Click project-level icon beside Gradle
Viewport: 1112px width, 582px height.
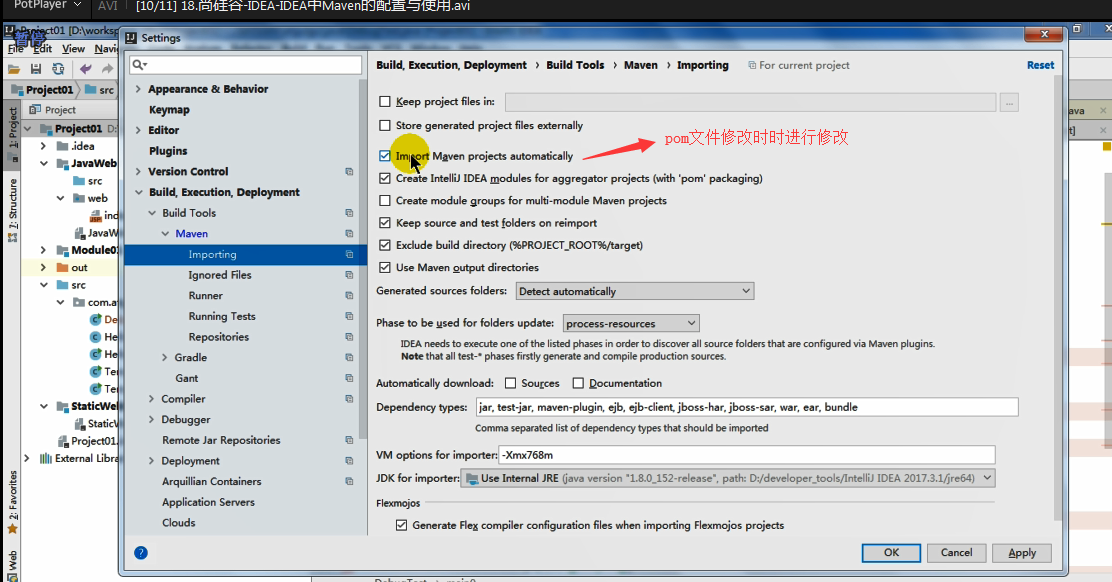click(349, 357)
